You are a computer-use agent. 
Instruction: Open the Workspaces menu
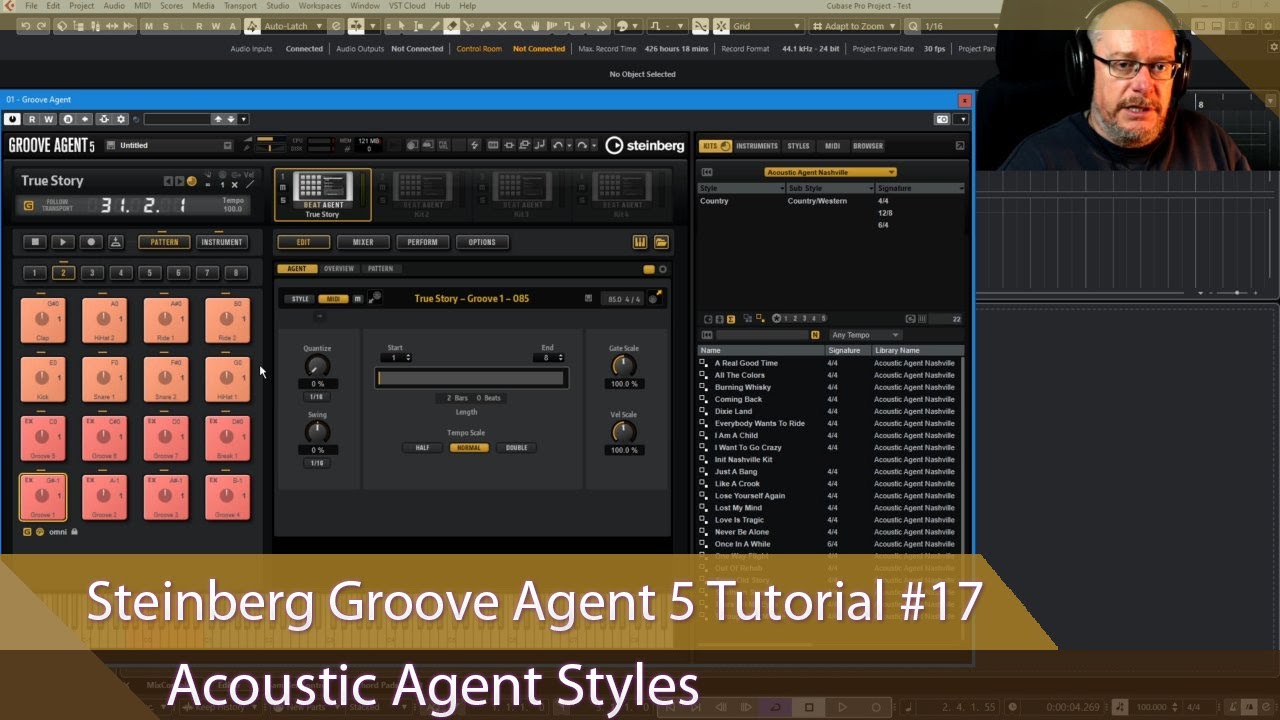320,6
